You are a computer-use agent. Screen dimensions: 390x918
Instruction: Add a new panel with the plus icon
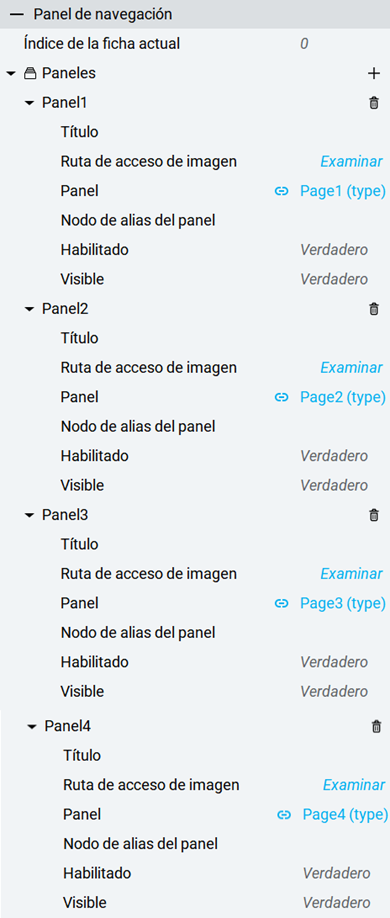tap(373, 73)
